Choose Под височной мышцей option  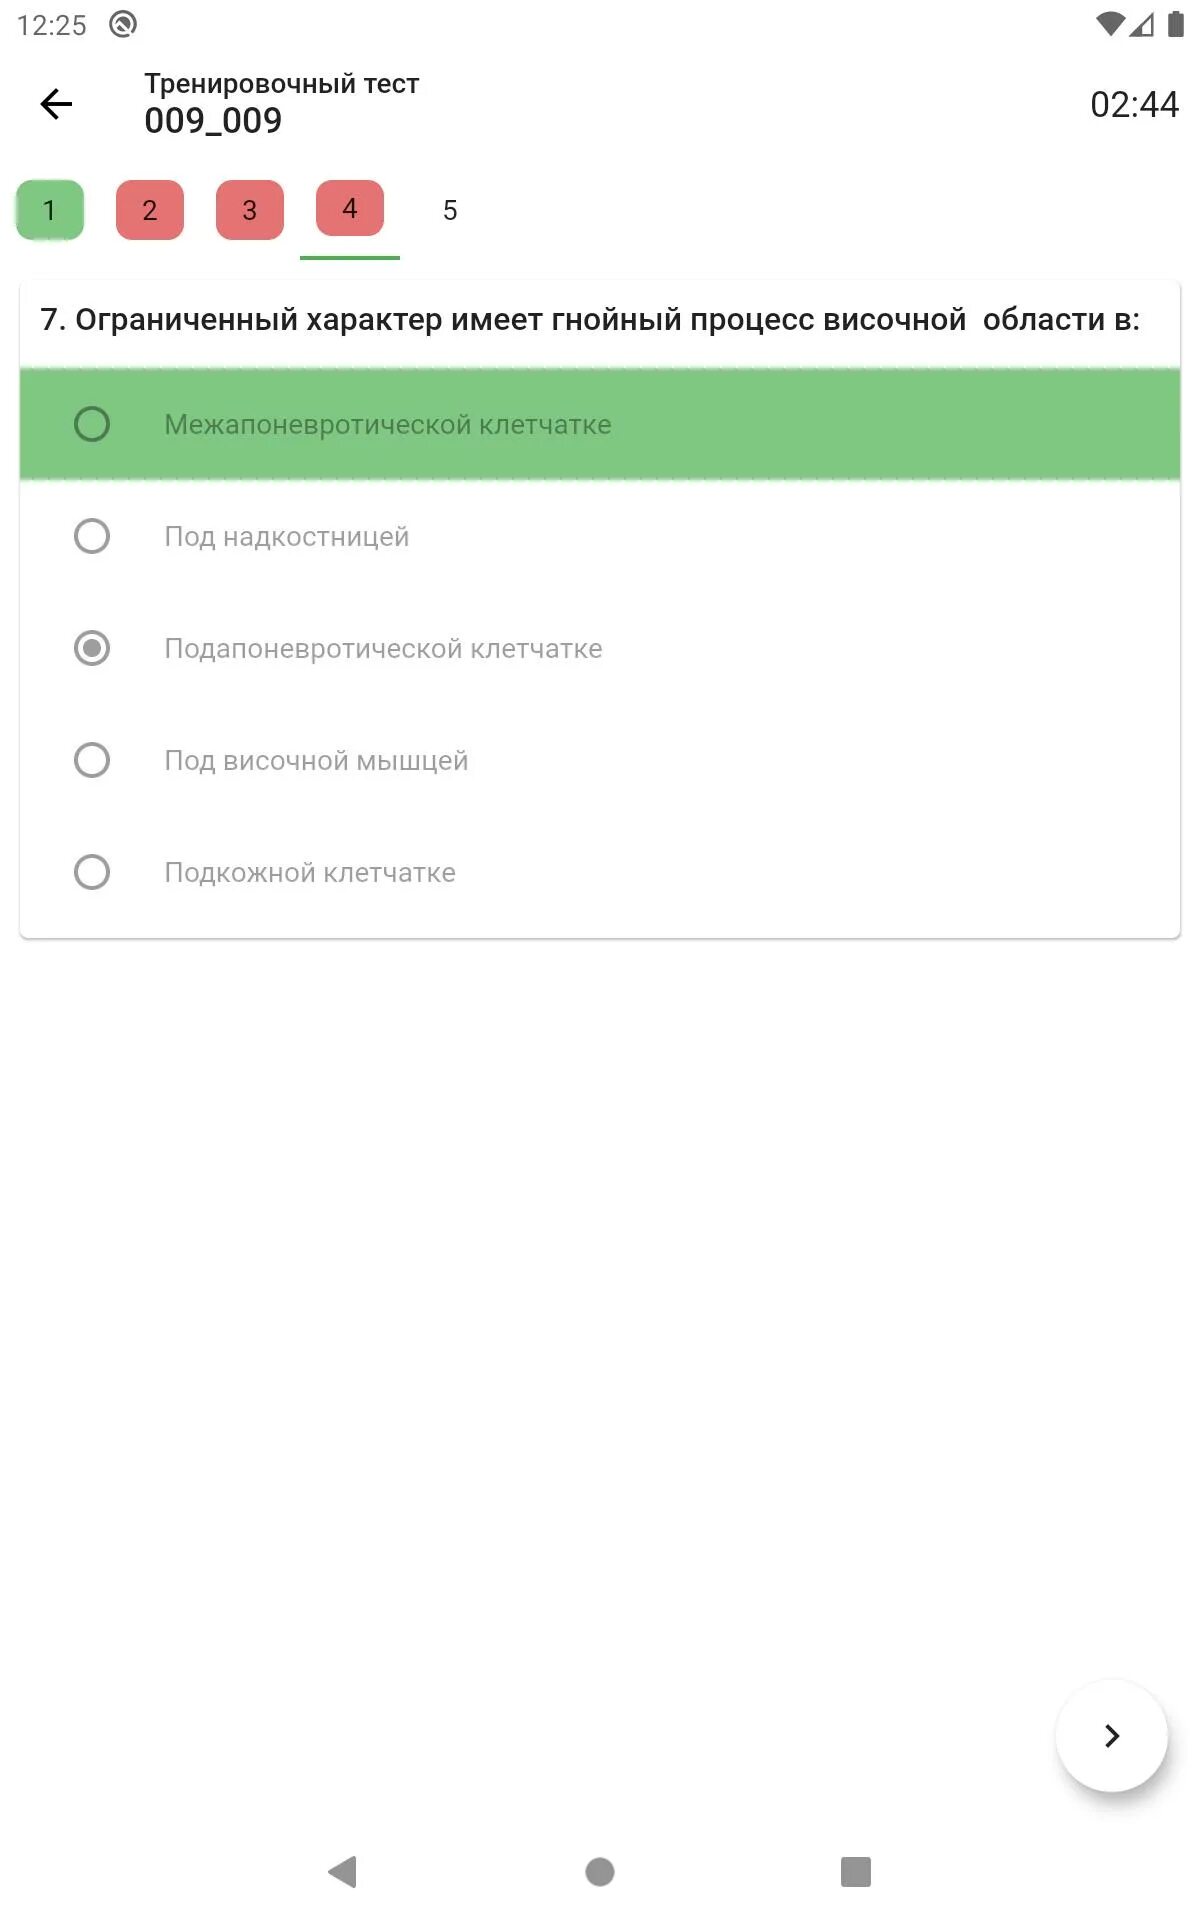tap(92, 760)
